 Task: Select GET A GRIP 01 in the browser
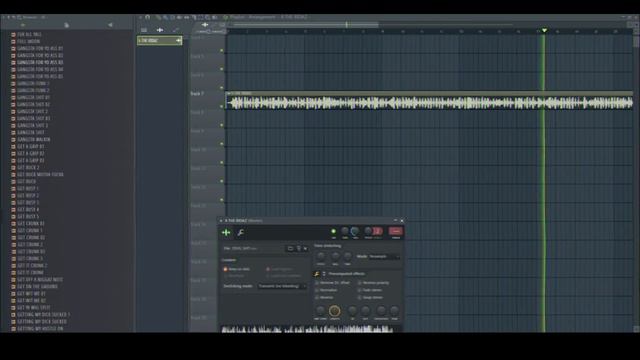pyautogui.click(x=31, y=147)
